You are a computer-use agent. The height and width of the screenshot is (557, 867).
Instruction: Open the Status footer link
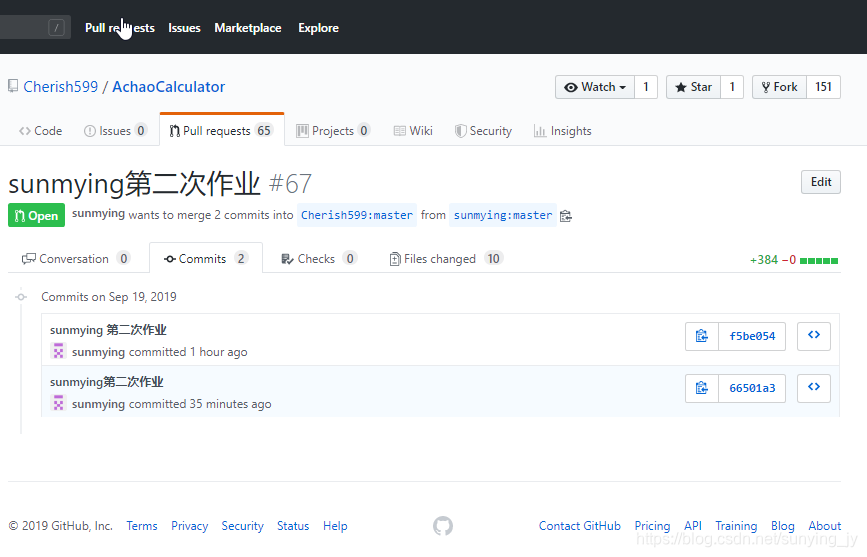coord(293,526)
